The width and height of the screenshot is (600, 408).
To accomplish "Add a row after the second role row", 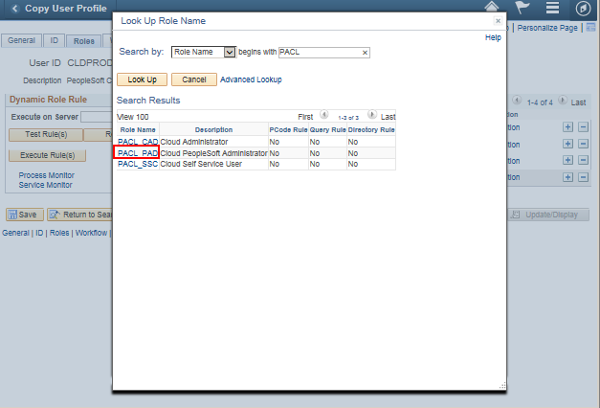I will point(568,144).
